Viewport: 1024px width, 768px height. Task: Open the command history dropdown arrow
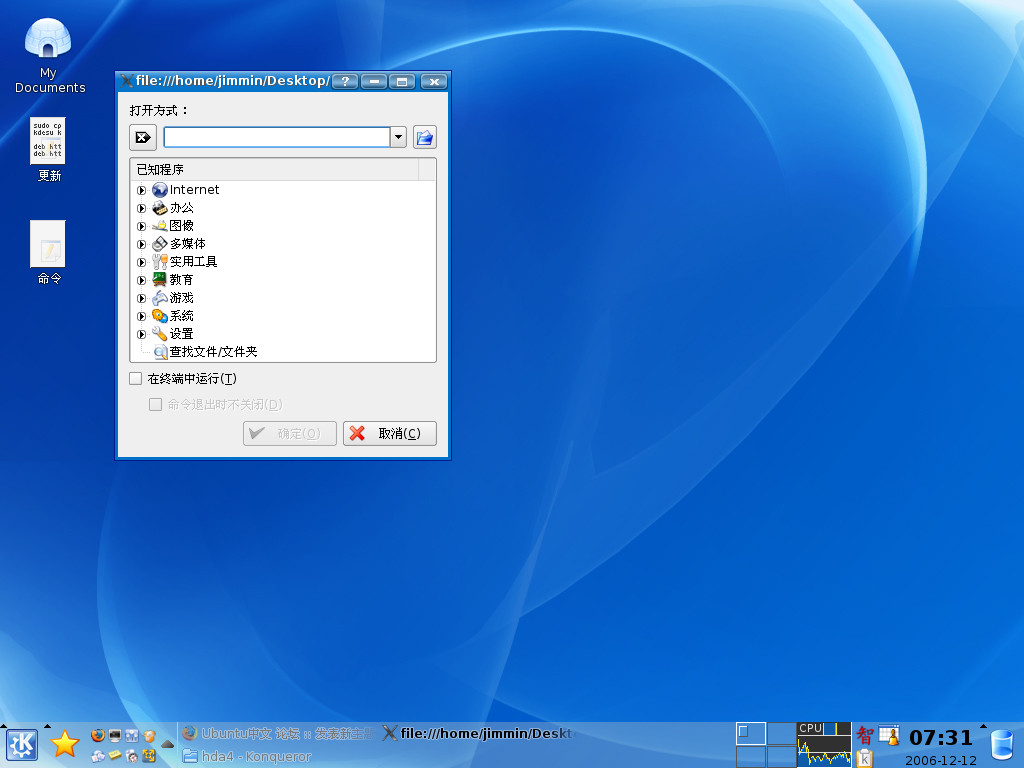point(399,137)
